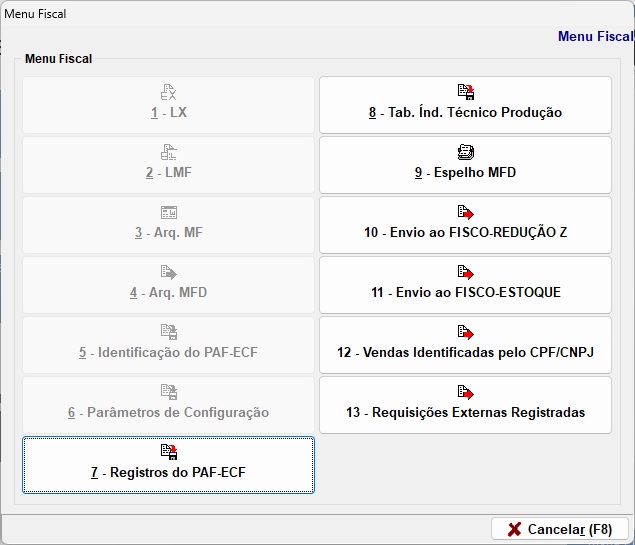Click the greyed arrow icon above Arq. MFD
The image size is (635, 545).
pos(168,272)
